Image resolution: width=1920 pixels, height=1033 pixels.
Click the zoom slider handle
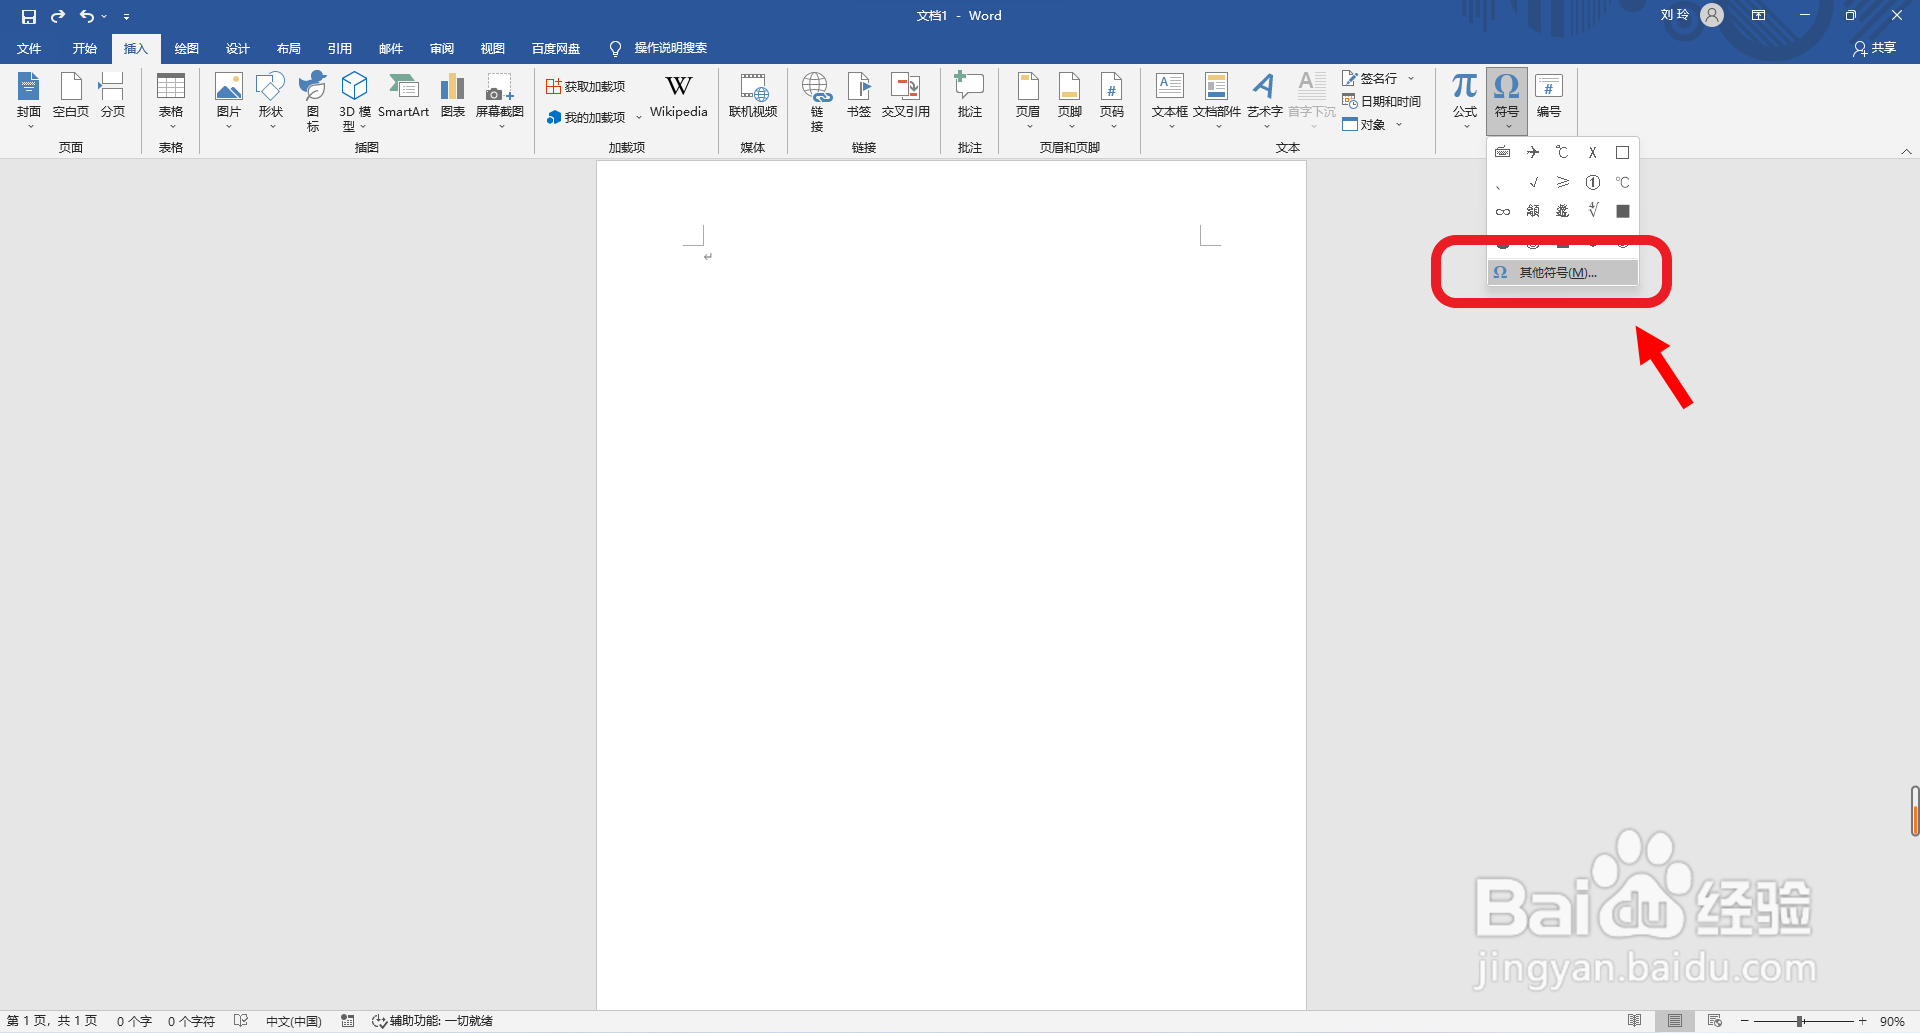pyautogui.click(x=1800, y=1021)
